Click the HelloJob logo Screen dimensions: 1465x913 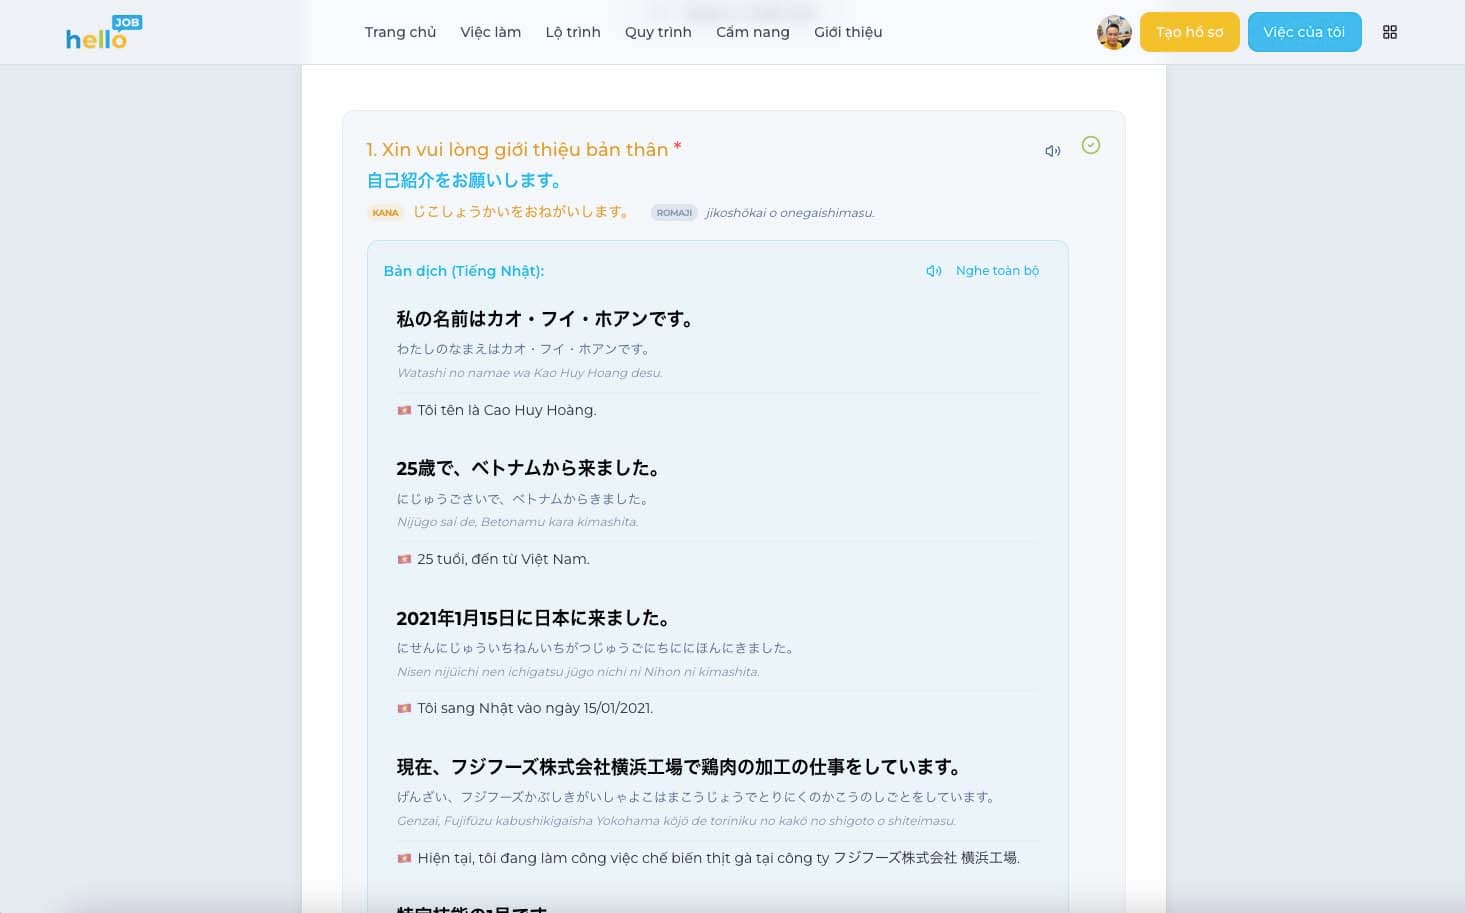click(104, 32)
